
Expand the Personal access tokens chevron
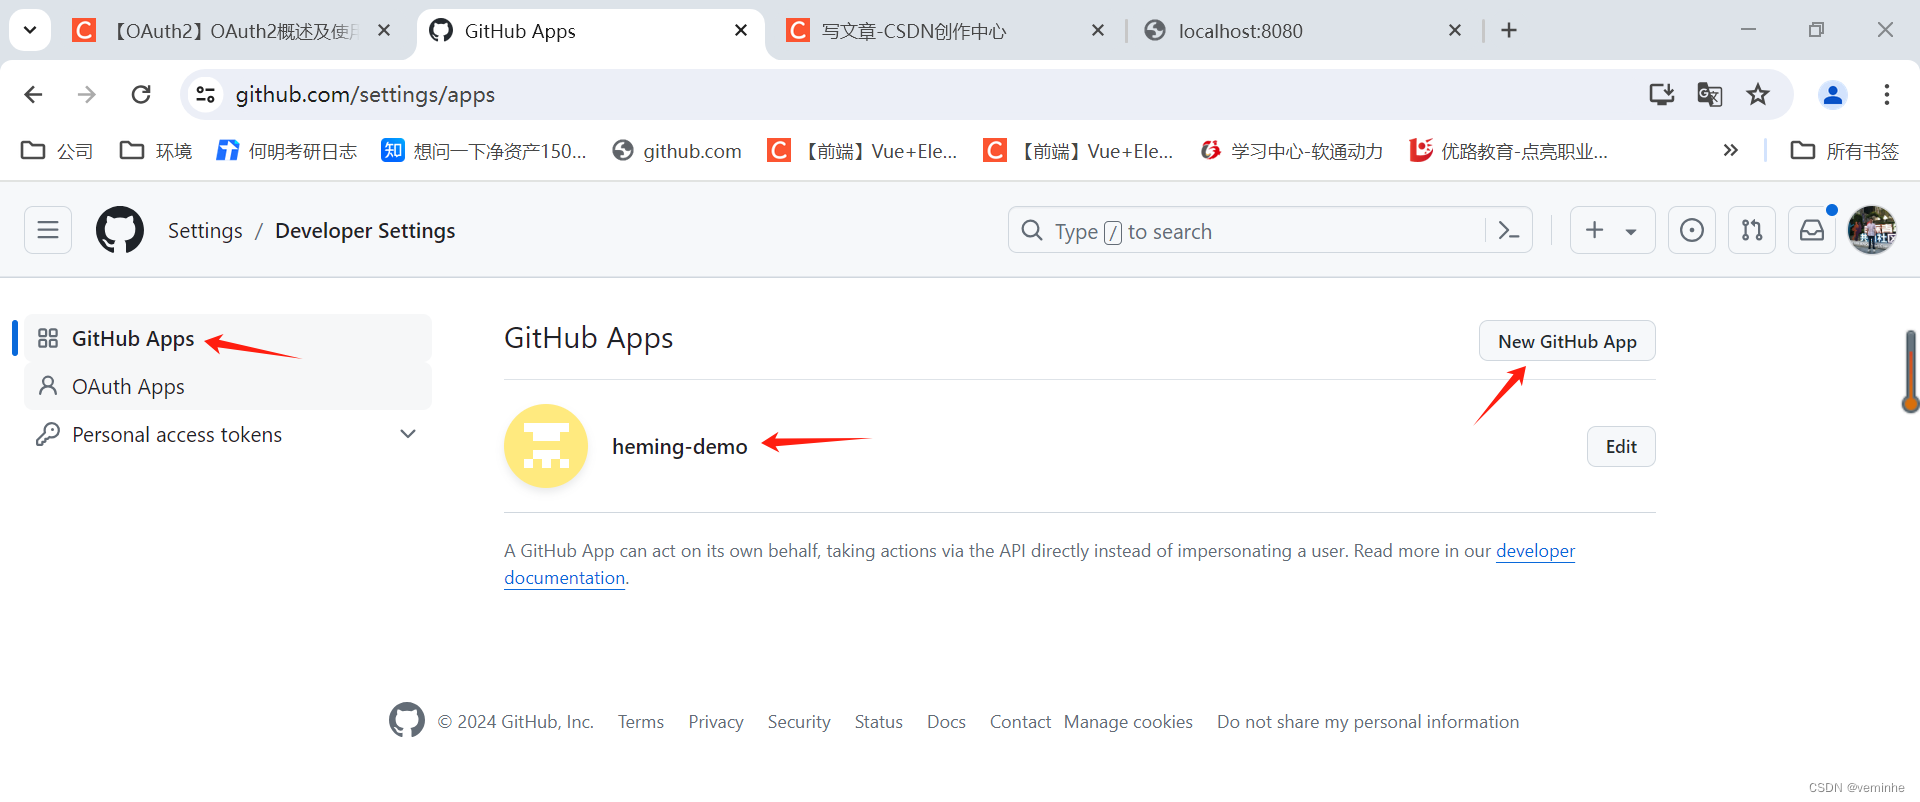408,434
